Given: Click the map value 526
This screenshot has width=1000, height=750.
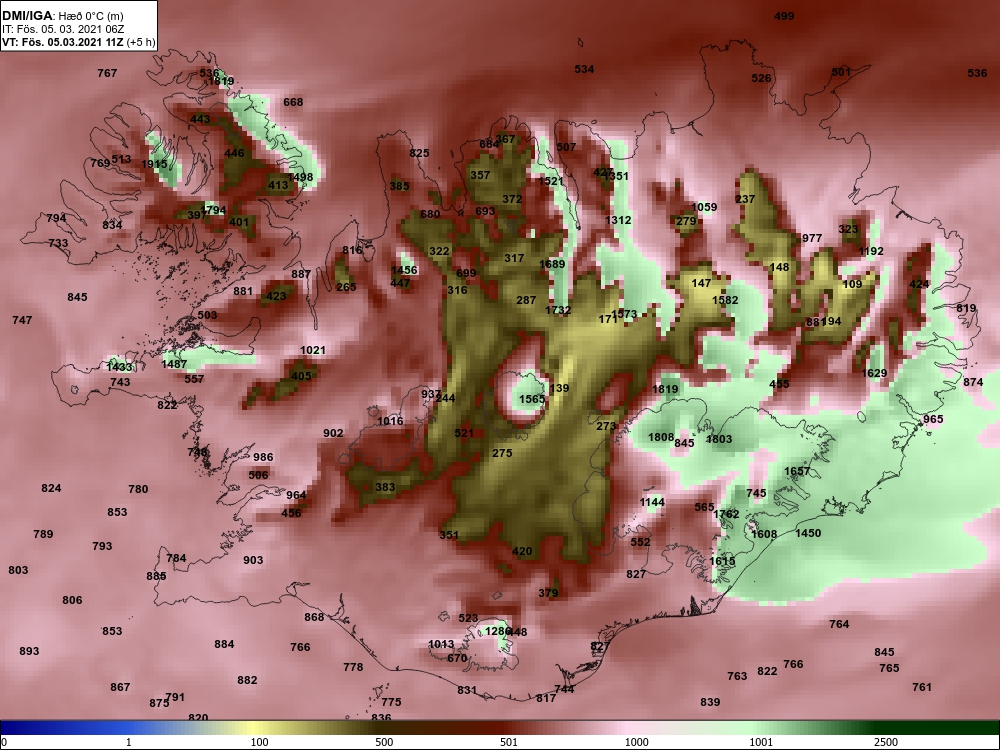Looking at the screenshot, I should tap(761, 78).
